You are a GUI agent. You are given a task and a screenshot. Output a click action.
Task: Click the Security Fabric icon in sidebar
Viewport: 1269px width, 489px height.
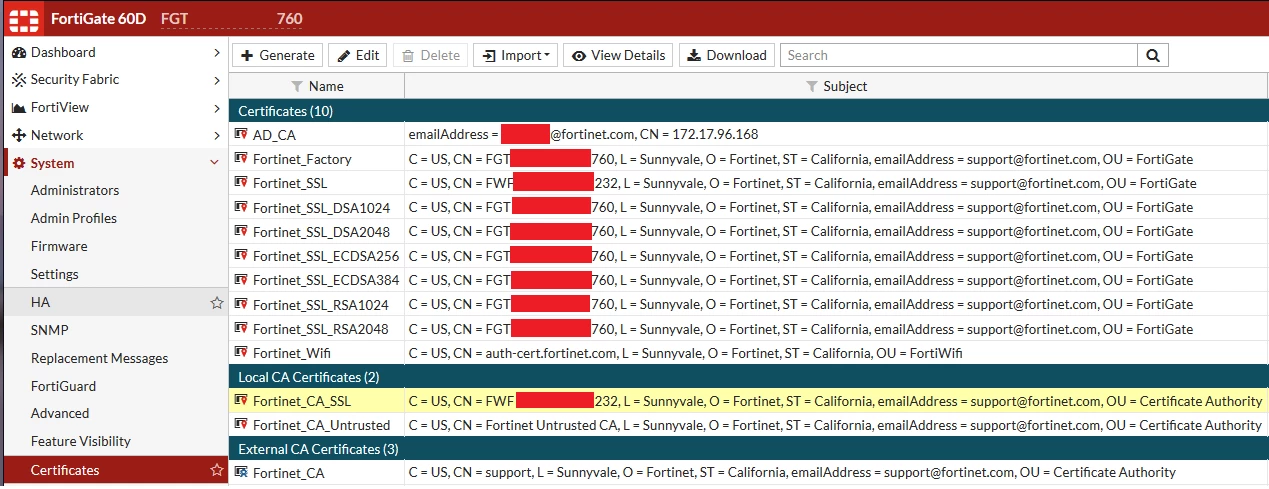pos(19,80)
